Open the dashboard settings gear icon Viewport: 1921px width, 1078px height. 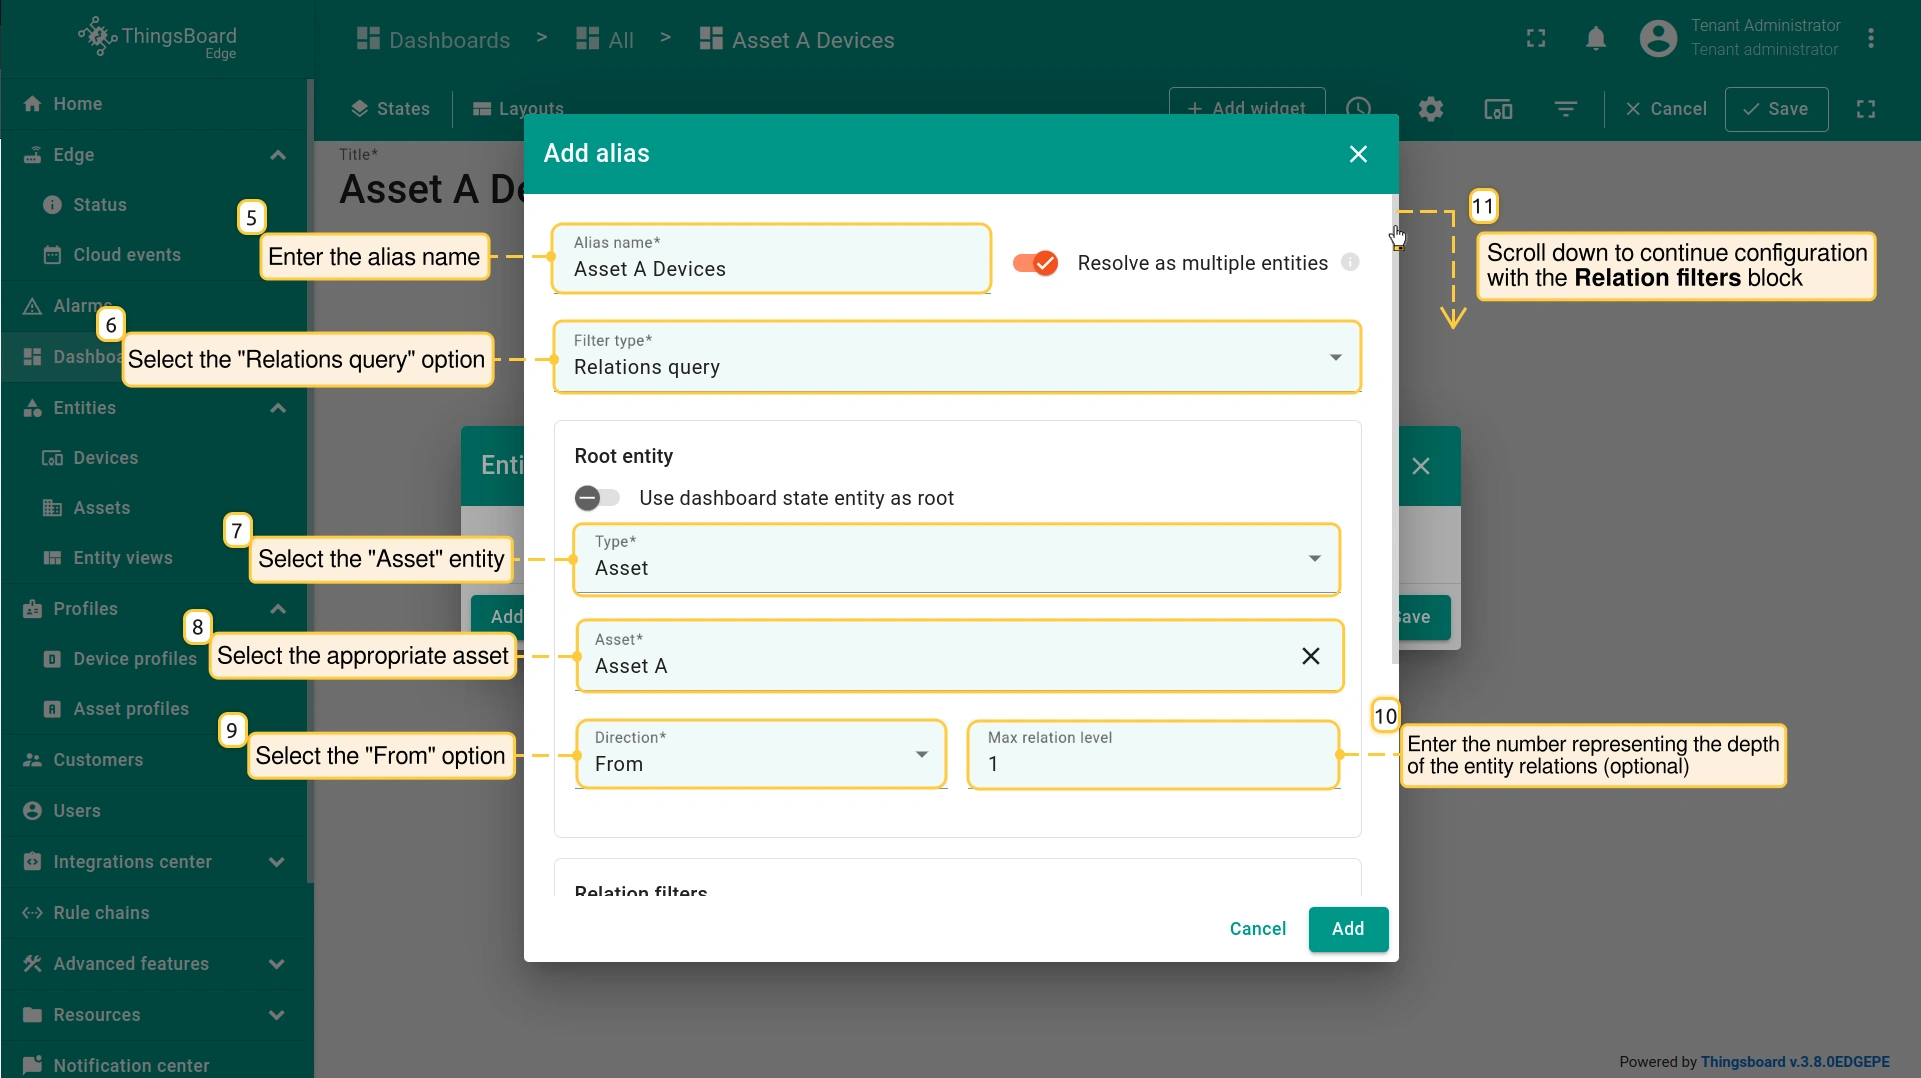point(1431,109)
